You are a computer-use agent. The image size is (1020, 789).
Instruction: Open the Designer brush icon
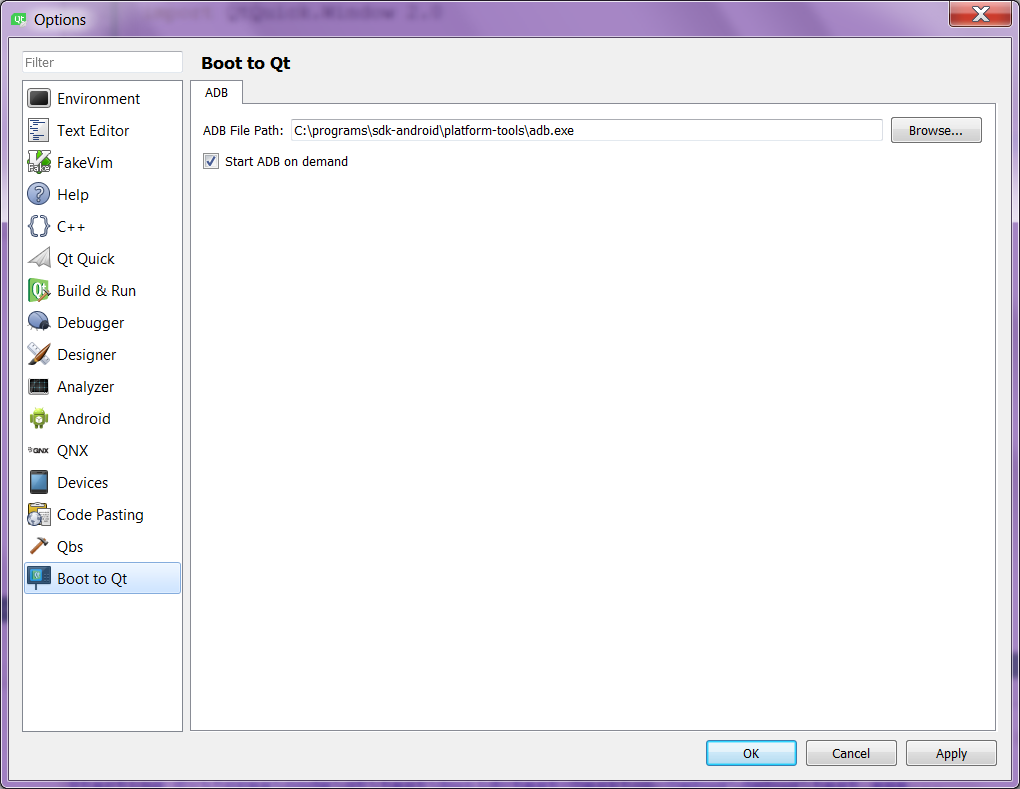point(38,354)
